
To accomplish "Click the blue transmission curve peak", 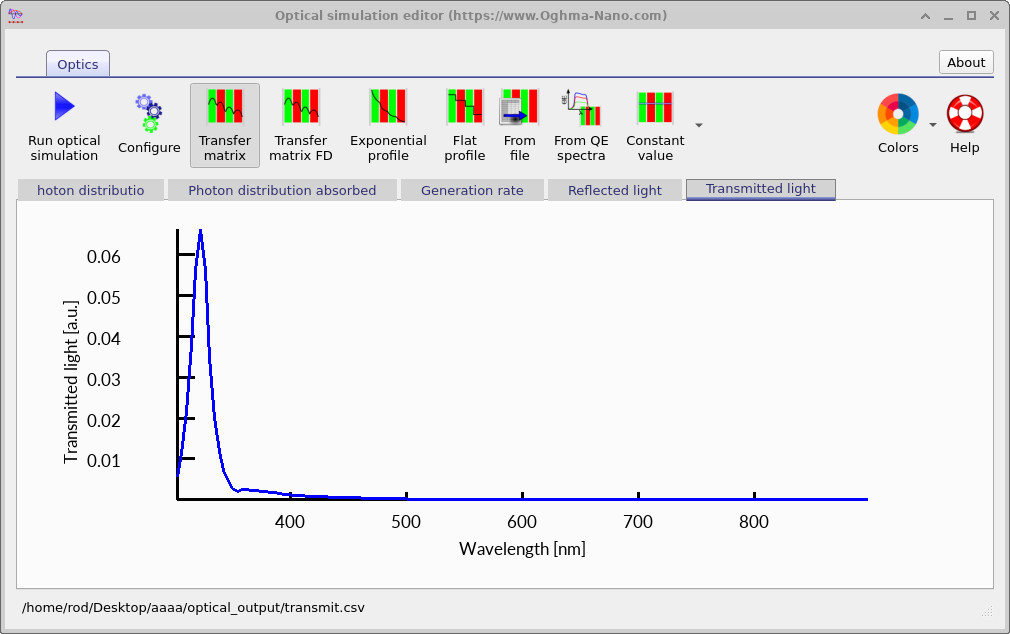I will pyautogui.click(x=200, y=233).
